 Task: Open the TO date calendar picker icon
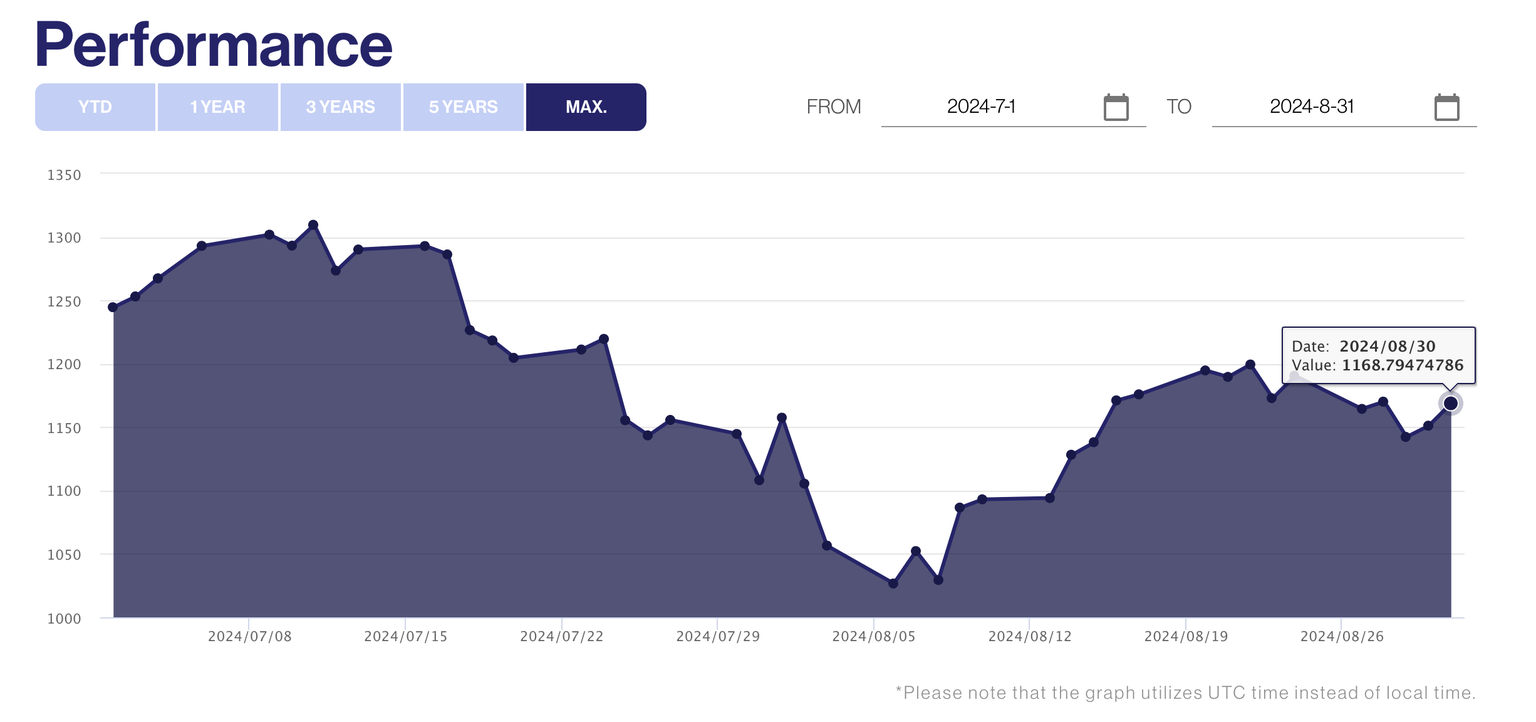[1447, 106]
